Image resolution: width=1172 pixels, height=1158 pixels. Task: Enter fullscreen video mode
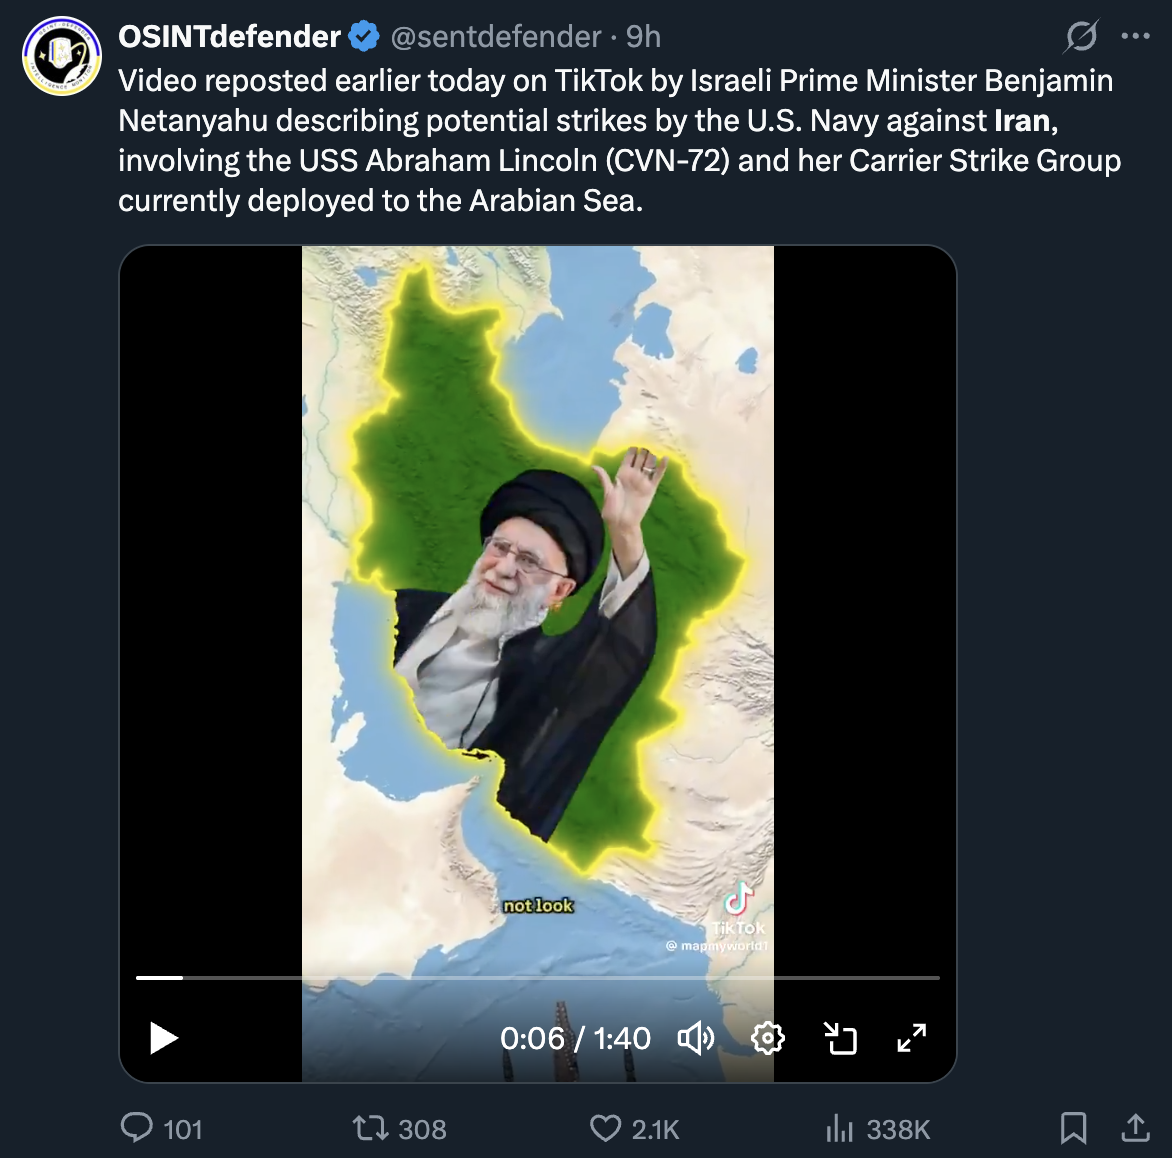click(x=911, y=1038)
